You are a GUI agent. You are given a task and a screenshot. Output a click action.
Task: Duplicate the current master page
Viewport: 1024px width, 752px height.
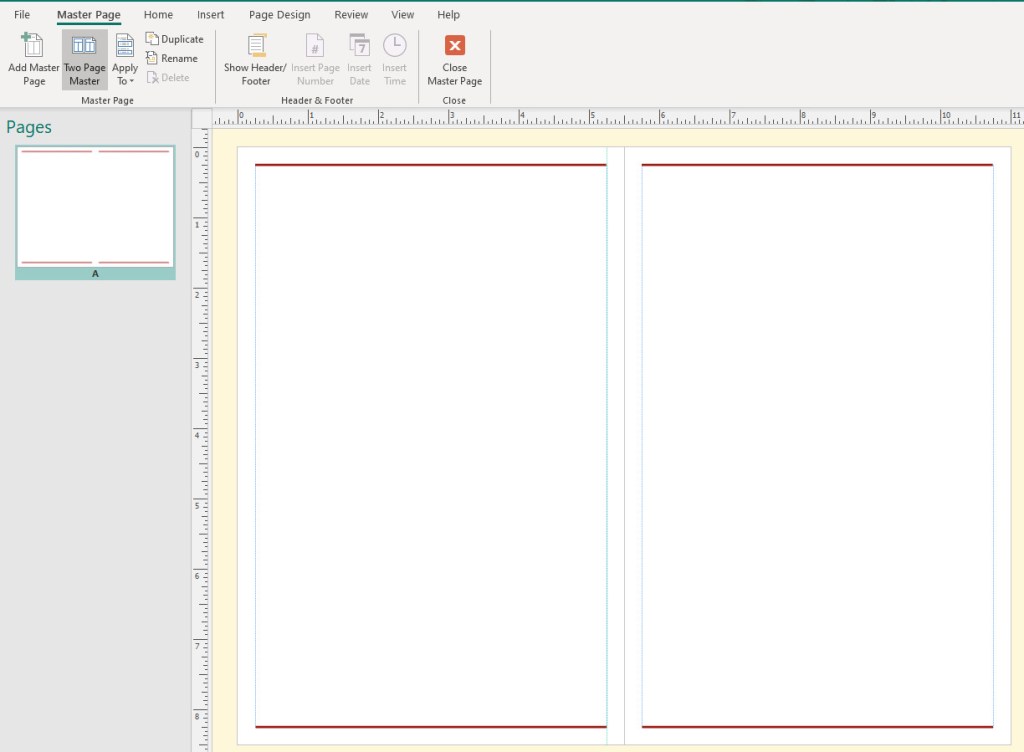pos(174,39)
